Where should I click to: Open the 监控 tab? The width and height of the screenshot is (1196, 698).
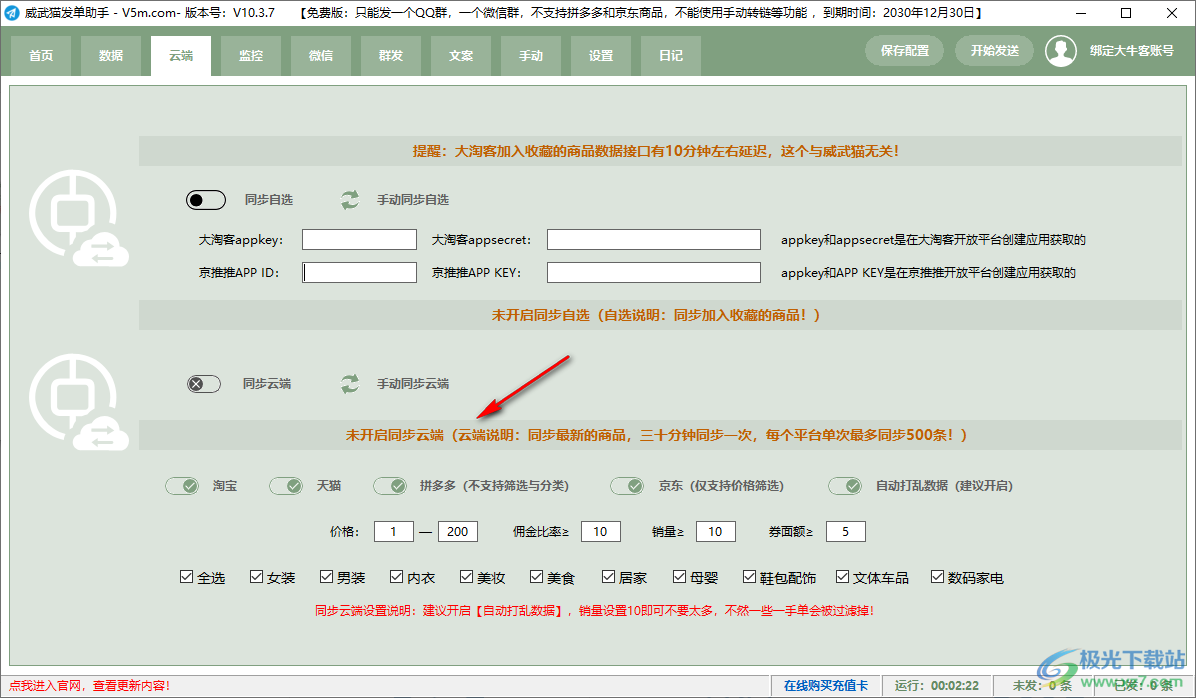pyautogui.click(x=251, y=56)
